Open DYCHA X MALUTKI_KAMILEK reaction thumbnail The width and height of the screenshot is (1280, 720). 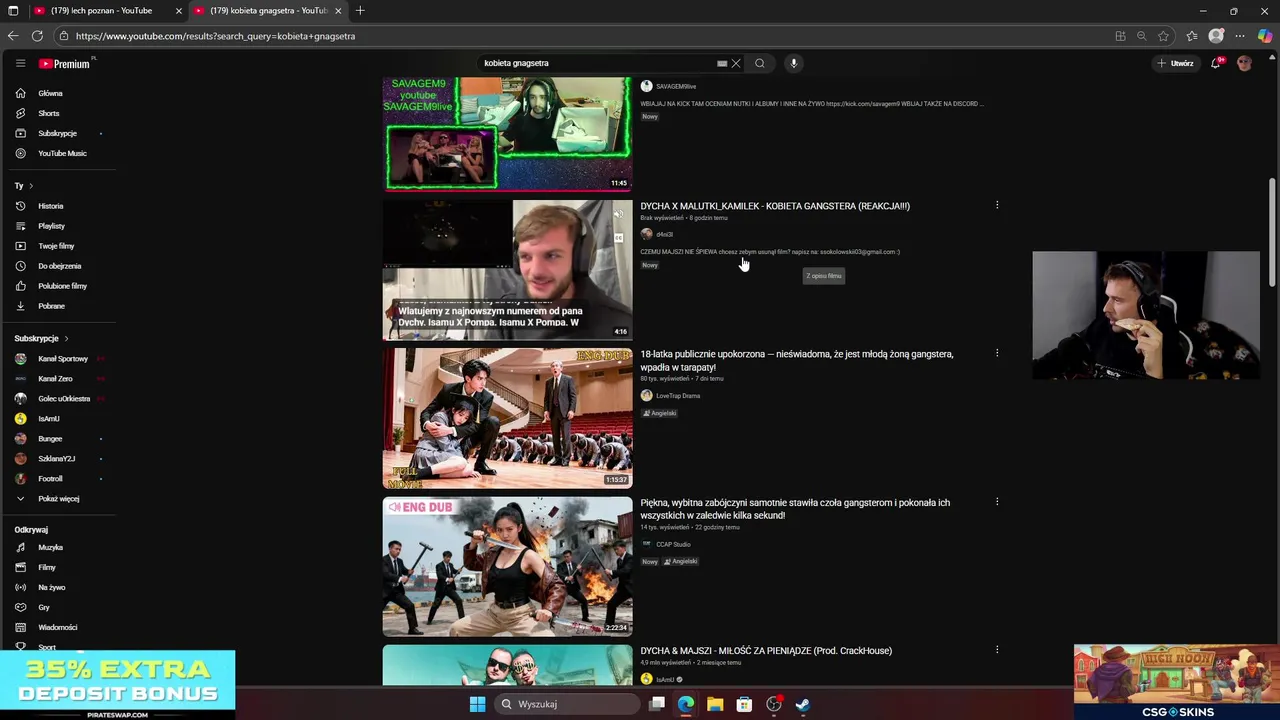coord(507,270)
